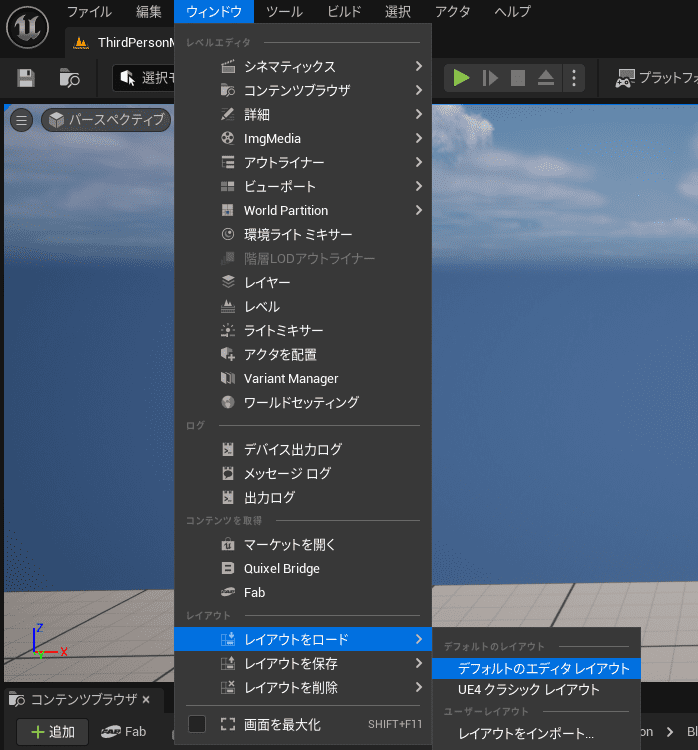Click the eject icon
The height and width of the screenshot is (750, 698).
coord(545,78)
